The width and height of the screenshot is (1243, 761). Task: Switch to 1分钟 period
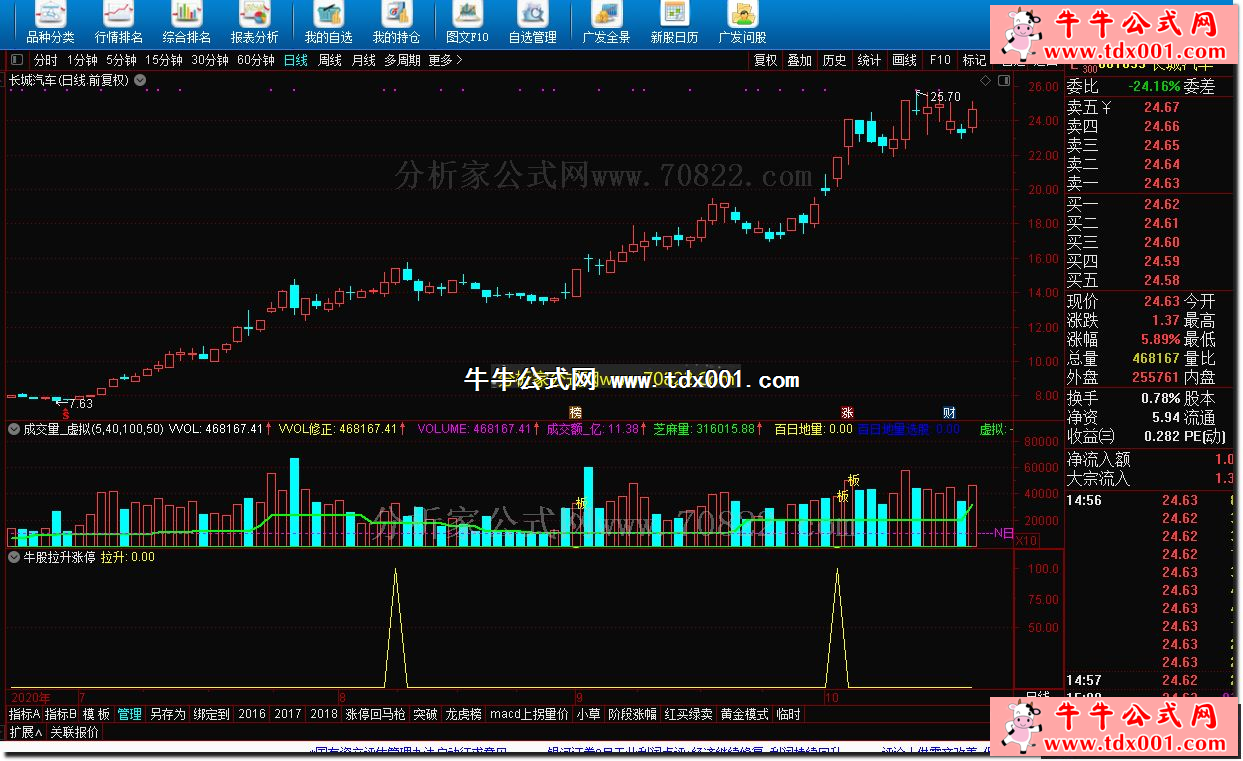(82, 60)
